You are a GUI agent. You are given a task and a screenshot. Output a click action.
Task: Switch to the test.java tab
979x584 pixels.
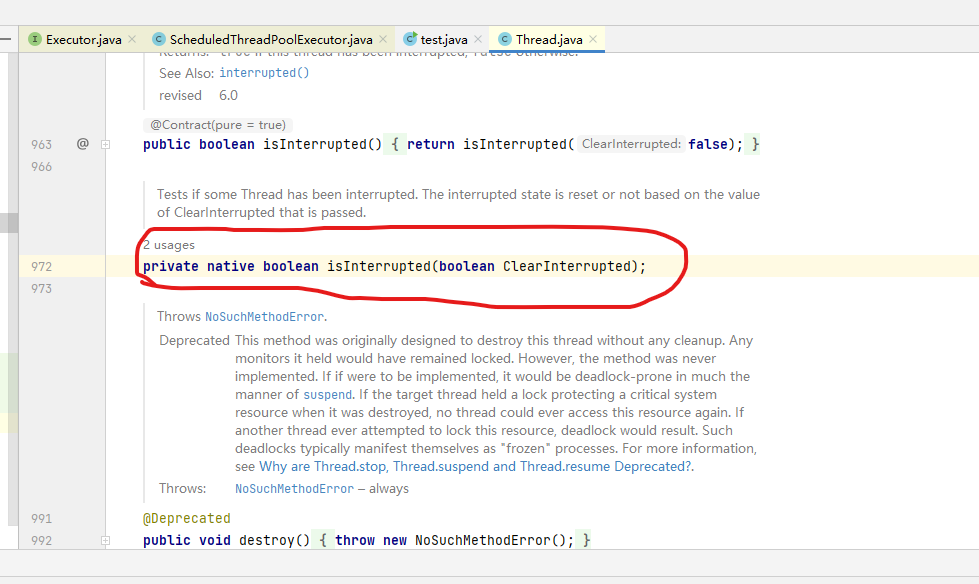click(x=444, y=39)
